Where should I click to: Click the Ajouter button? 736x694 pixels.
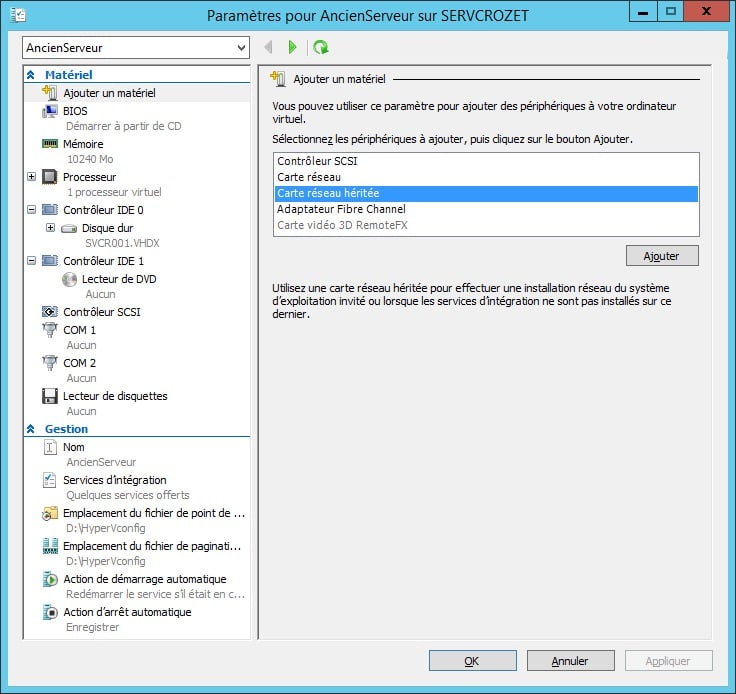click(662, 256)
